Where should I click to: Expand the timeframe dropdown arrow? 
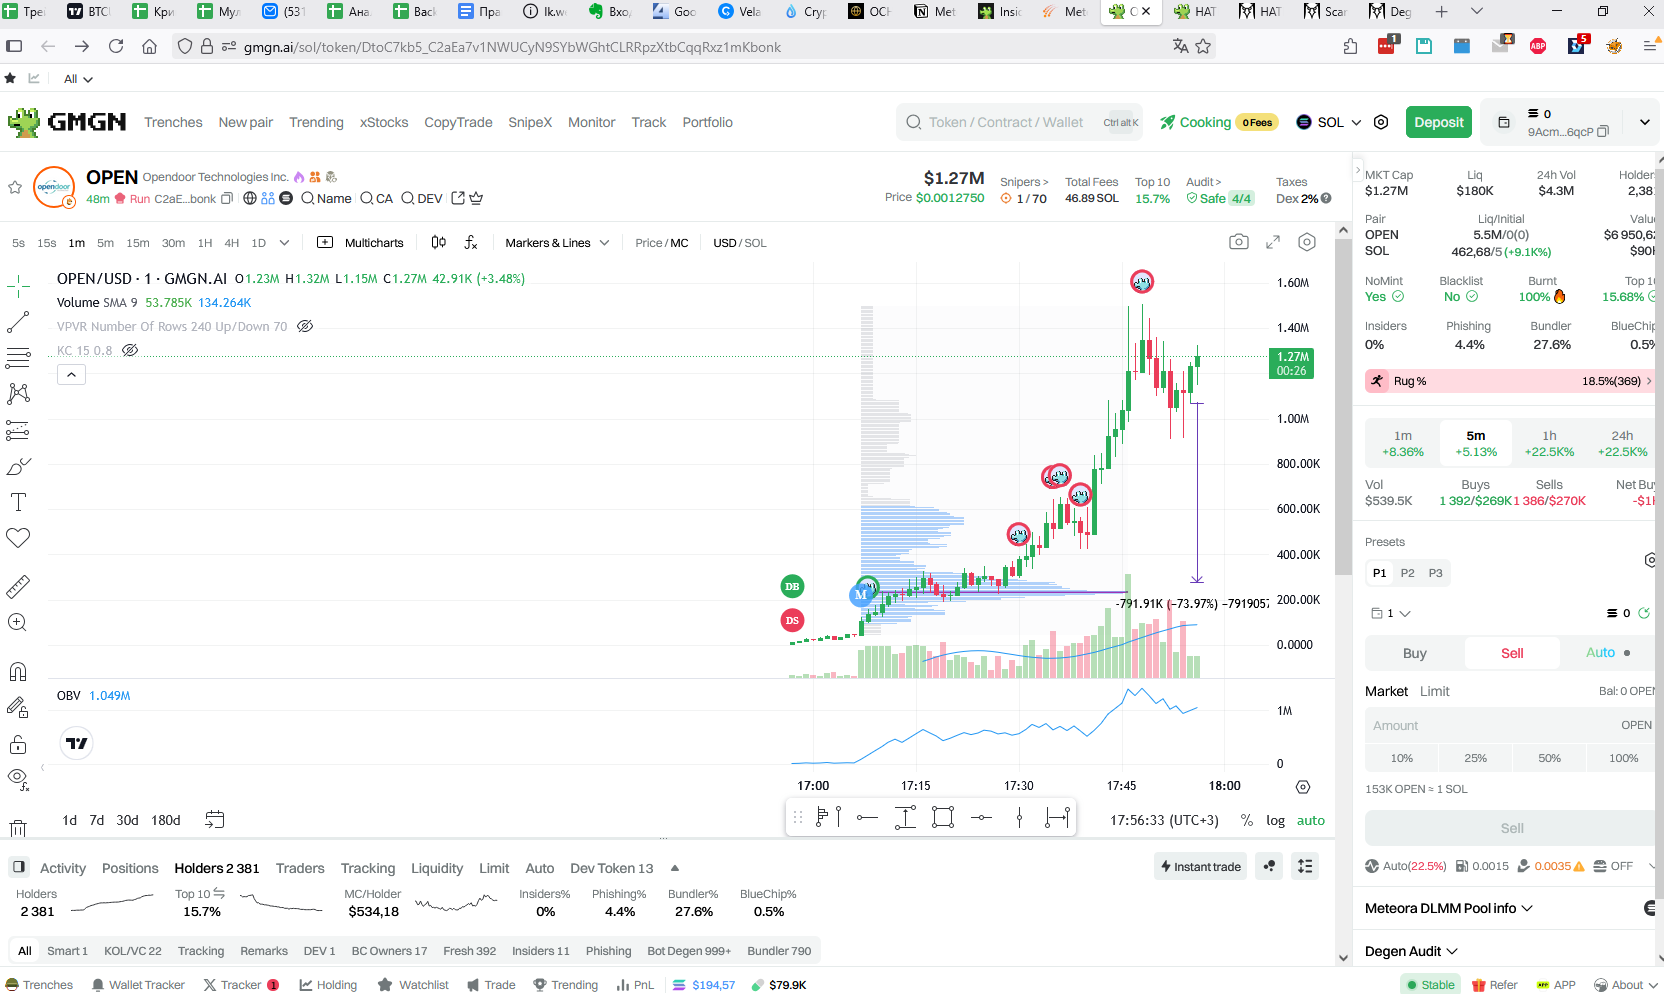(284, 243)
